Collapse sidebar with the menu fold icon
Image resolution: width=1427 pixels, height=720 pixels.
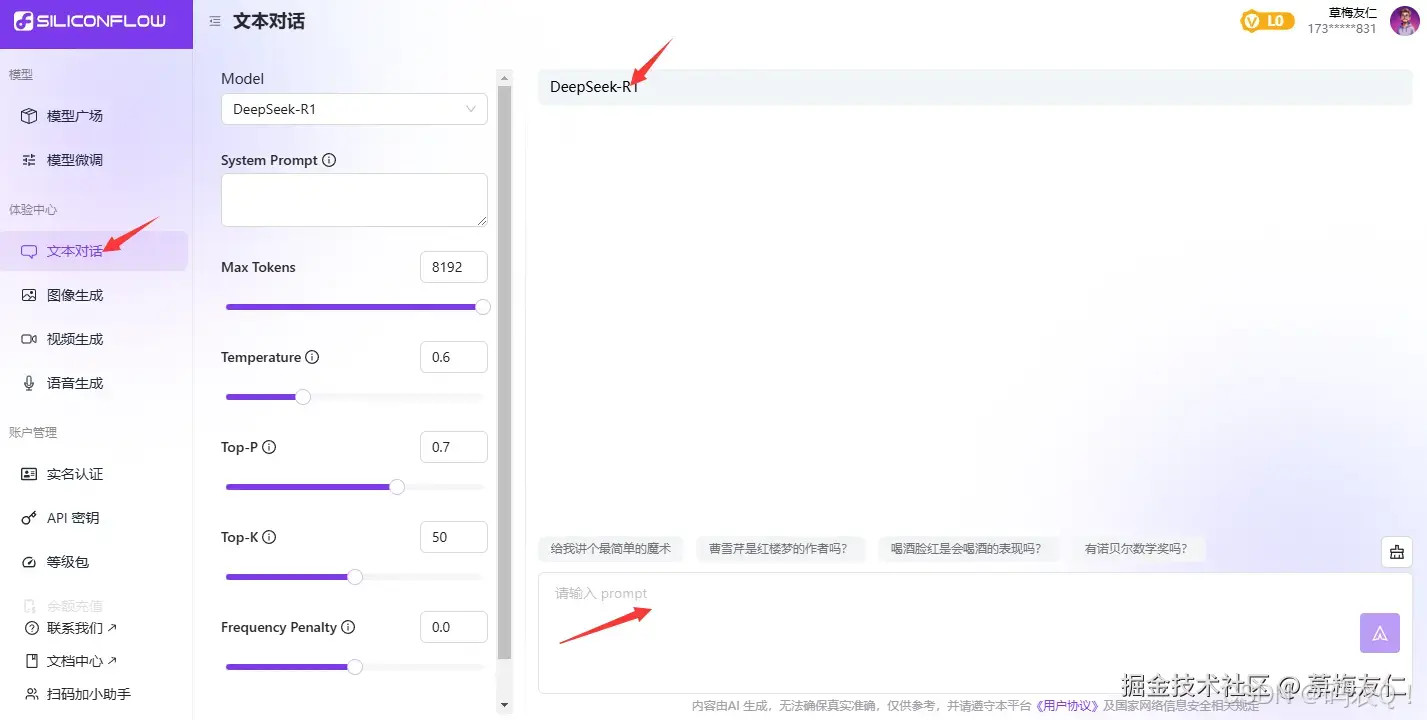pos(215,21)
